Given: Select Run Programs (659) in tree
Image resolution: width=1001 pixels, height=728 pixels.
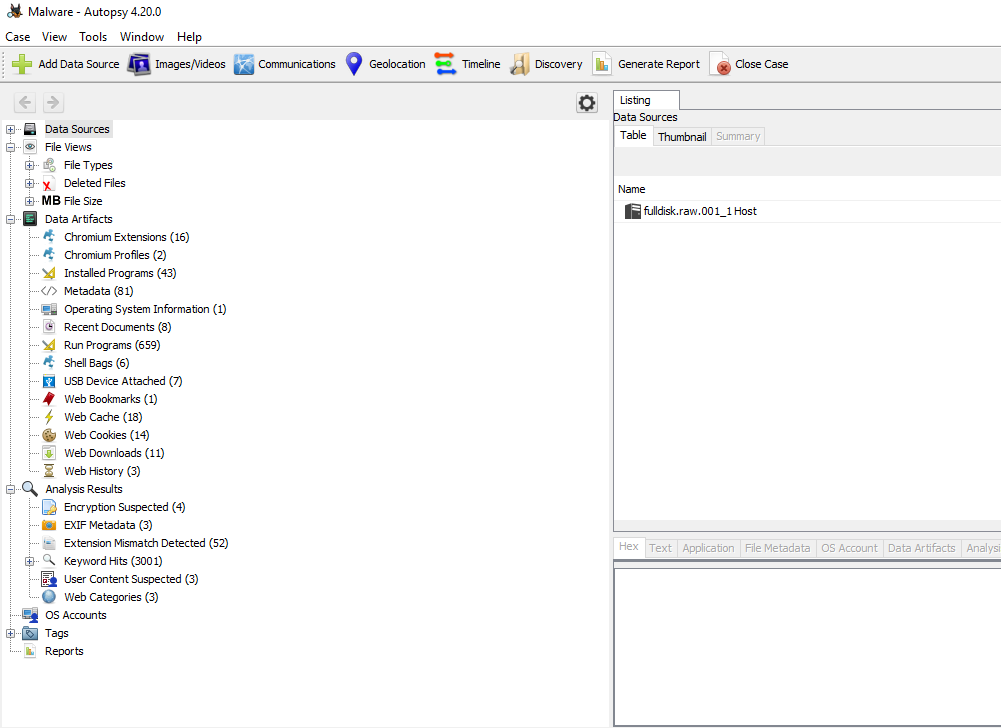Looking at the screenshot, I should 112,345.
